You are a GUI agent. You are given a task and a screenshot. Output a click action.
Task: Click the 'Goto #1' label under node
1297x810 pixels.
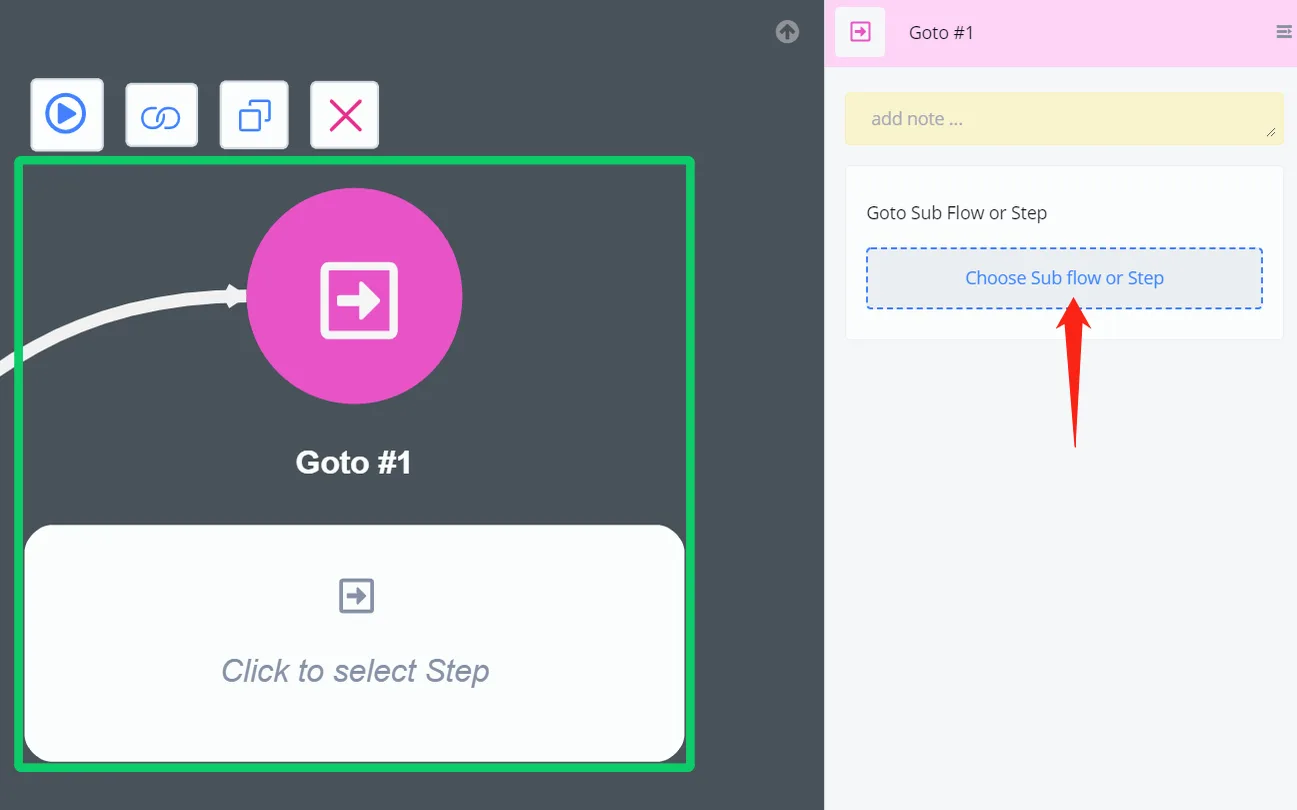click(x=354, y=462)
